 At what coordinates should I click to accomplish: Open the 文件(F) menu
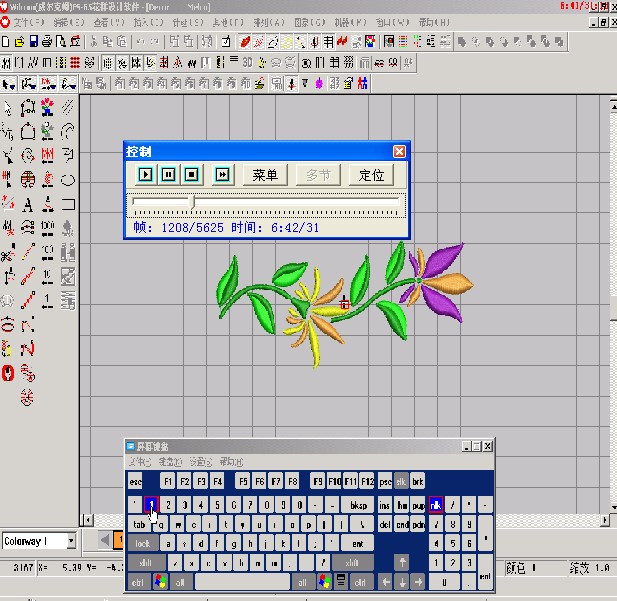[x=29, y=22]
